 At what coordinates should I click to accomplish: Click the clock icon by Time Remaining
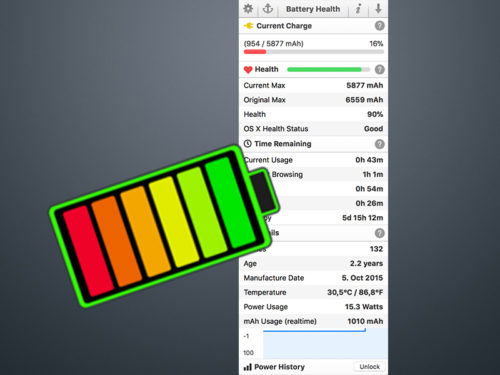pos(247,144)
